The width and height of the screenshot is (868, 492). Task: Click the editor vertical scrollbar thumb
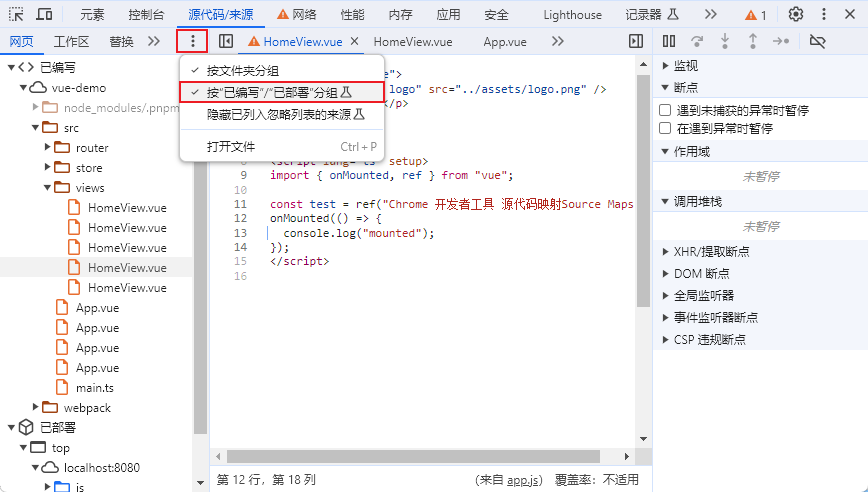coord(643,191)
